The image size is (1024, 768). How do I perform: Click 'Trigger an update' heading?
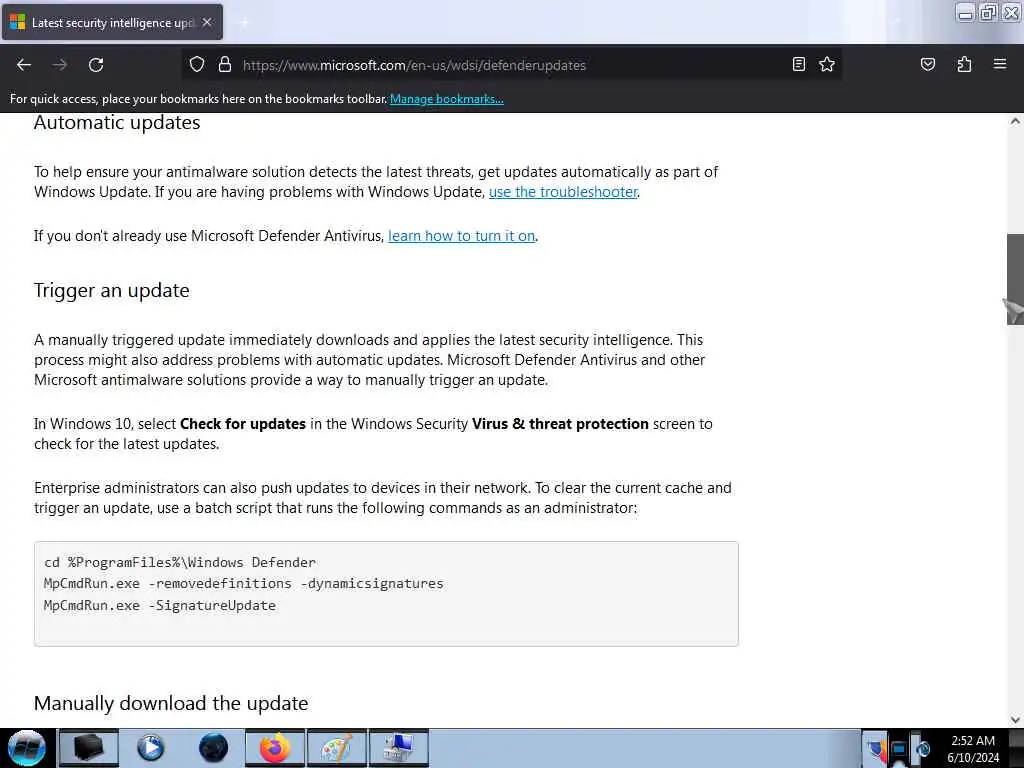tap(112, 290)
